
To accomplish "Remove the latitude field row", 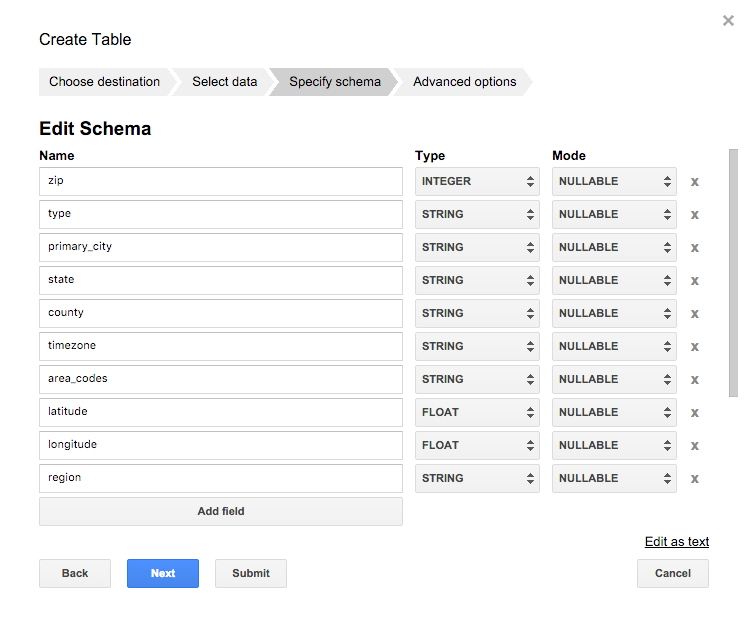I will pyautogui.click(x=694, y=413).
